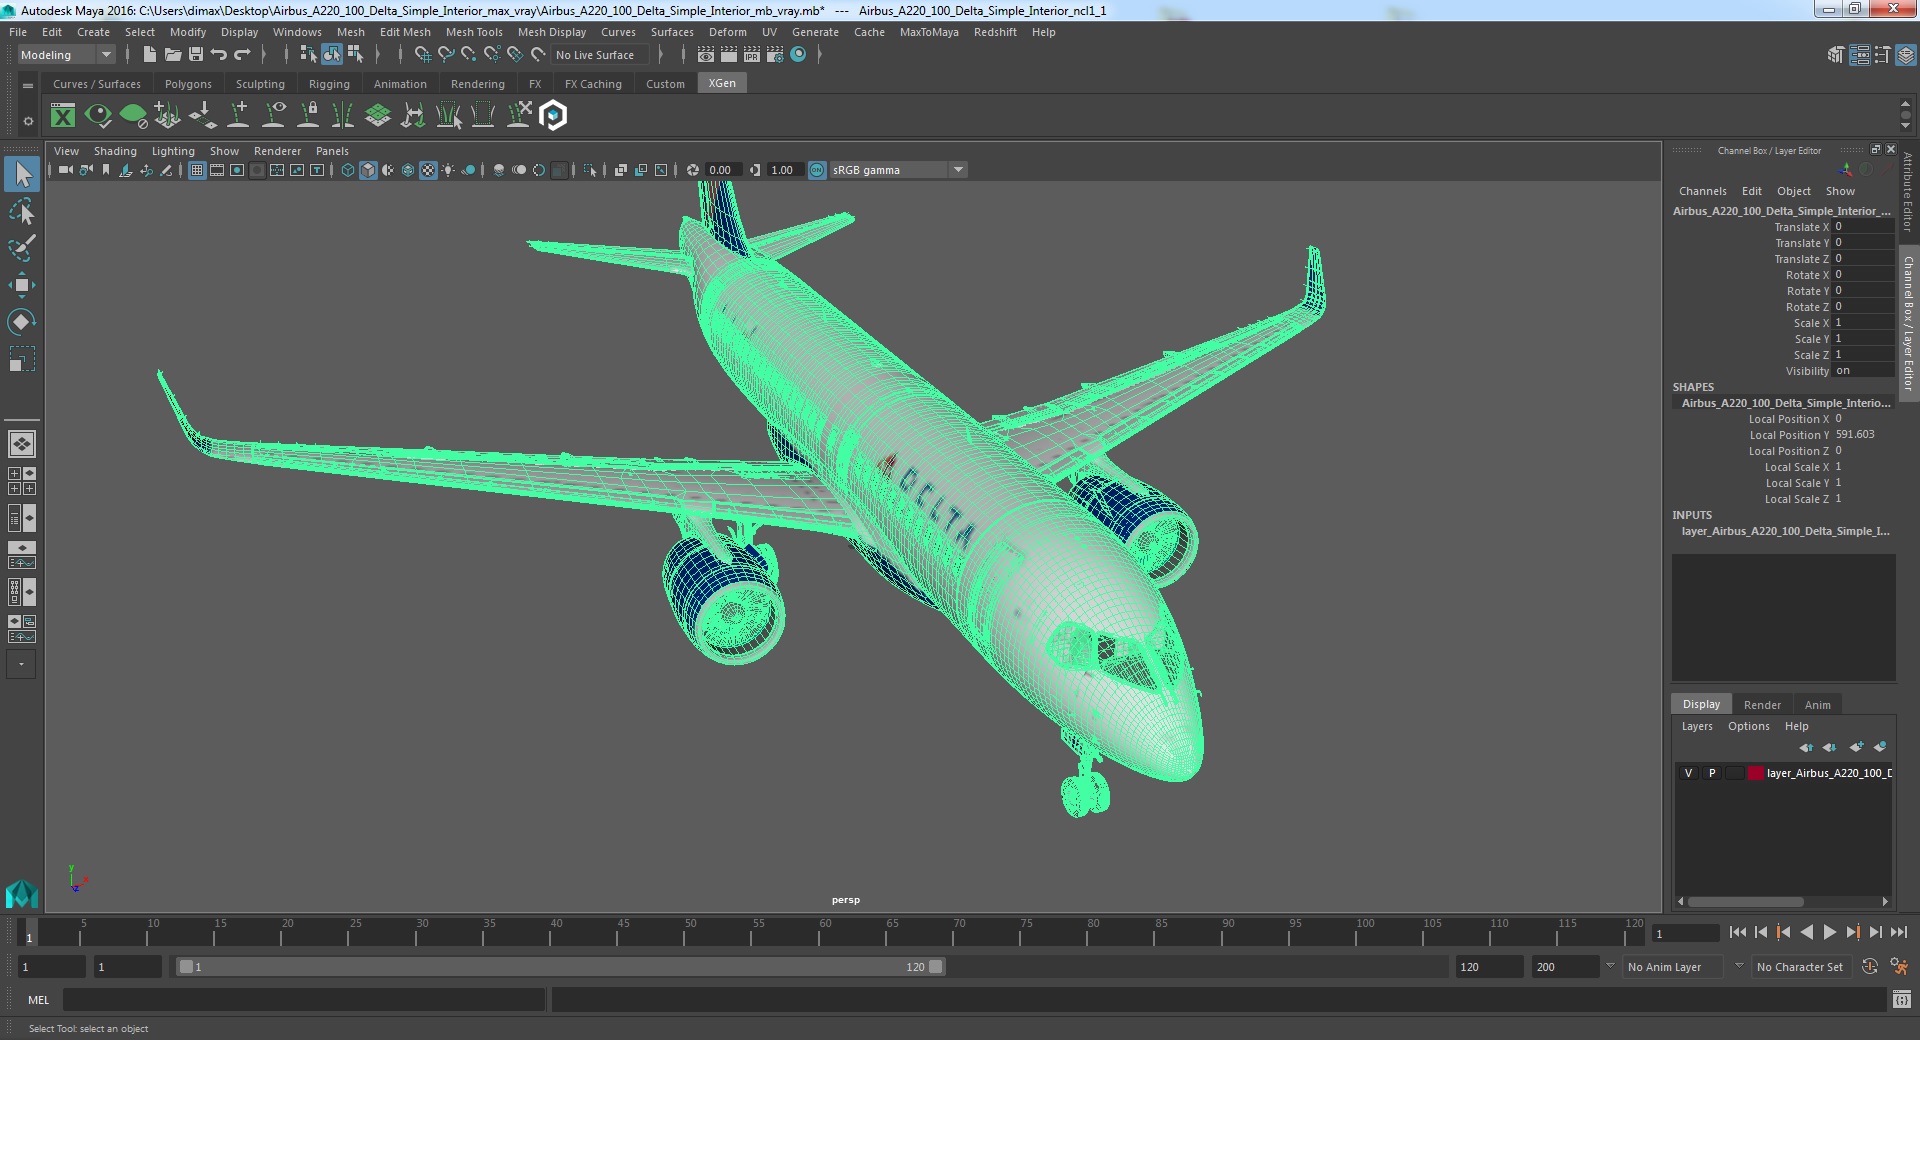Image resolution: width=1920 pixels, height=1158 pixels.
Task: Click frame 60 on the timeline
Action: [820, 933]
